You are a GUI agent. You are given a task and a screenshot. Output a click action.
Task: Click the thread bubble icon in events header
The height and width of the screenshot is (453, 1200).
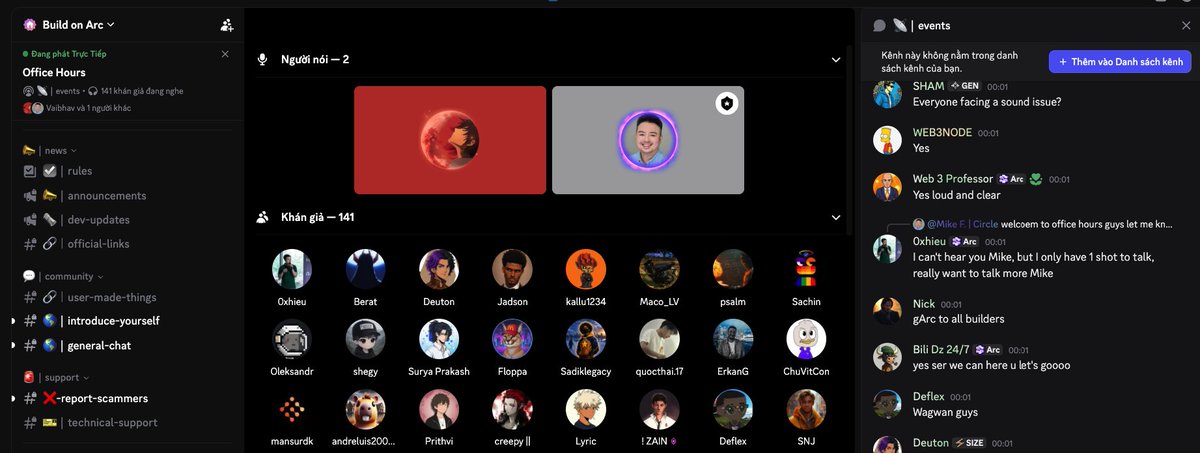(x=879, y=26)
